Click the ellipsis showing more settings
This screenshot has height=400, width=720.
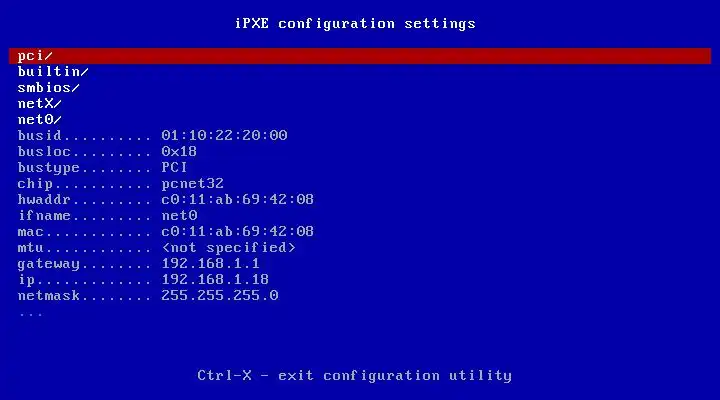[x=30, y=315]
